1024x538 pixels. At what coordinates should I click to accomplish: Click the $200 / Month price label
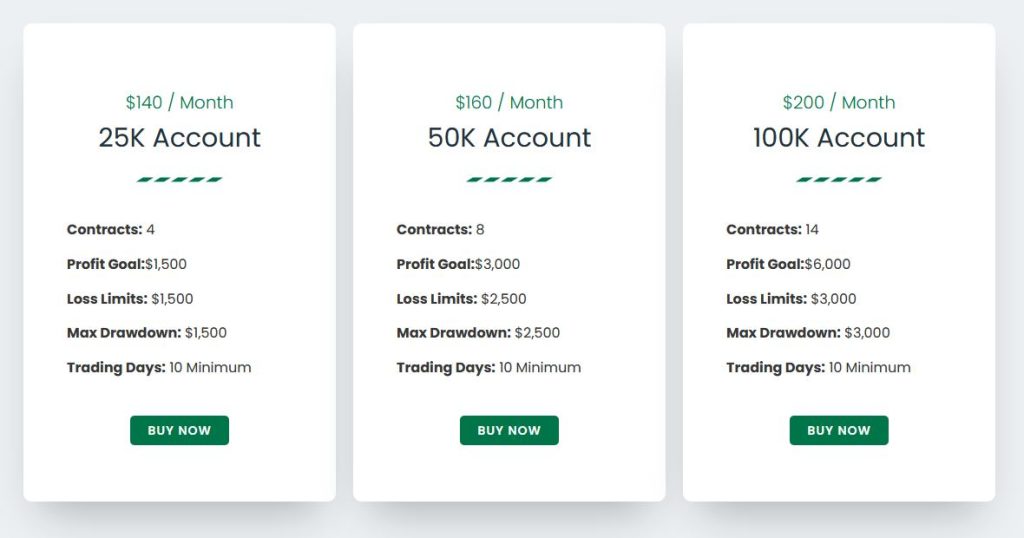[839, 103]
